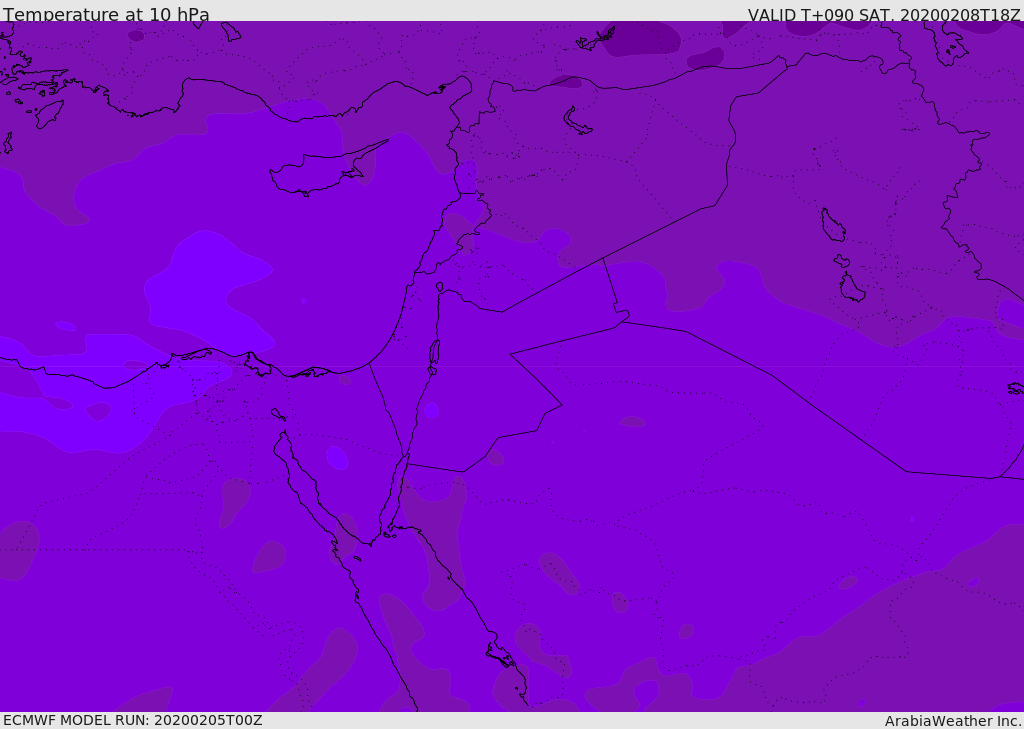Select Lake Tharthar in Iraq
This screenshot has height=729, width=1024.
833,225
